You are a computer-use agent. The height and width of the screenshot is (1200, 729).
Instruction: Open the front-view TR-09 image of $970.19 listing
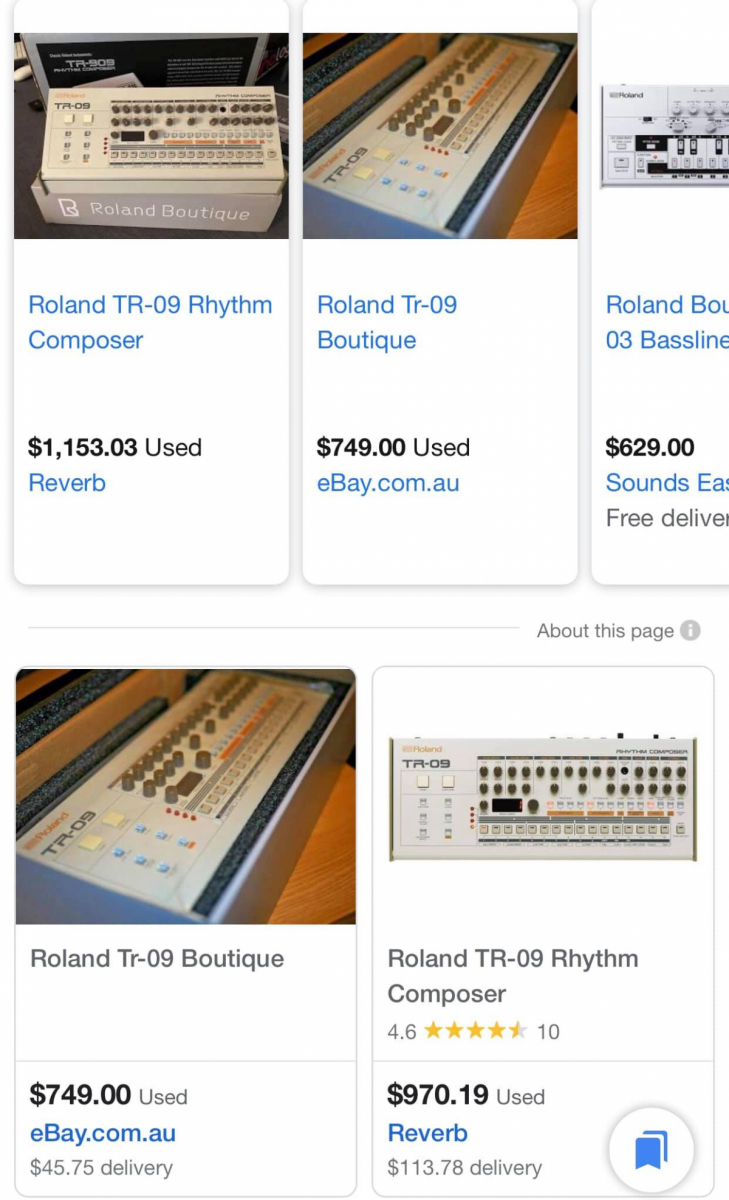(543, 796)
